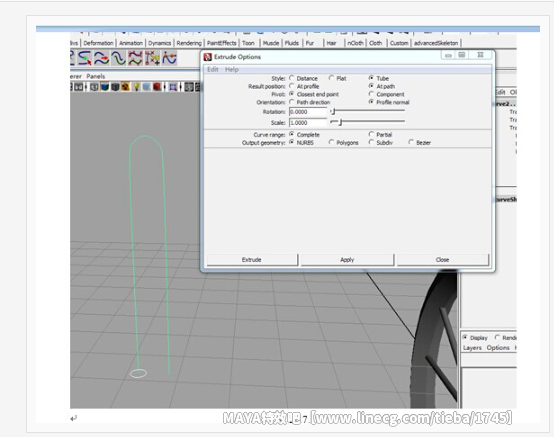Screen dimensions: 554x437
Task: Choose Polygons as output geometry
Action: 331,142
